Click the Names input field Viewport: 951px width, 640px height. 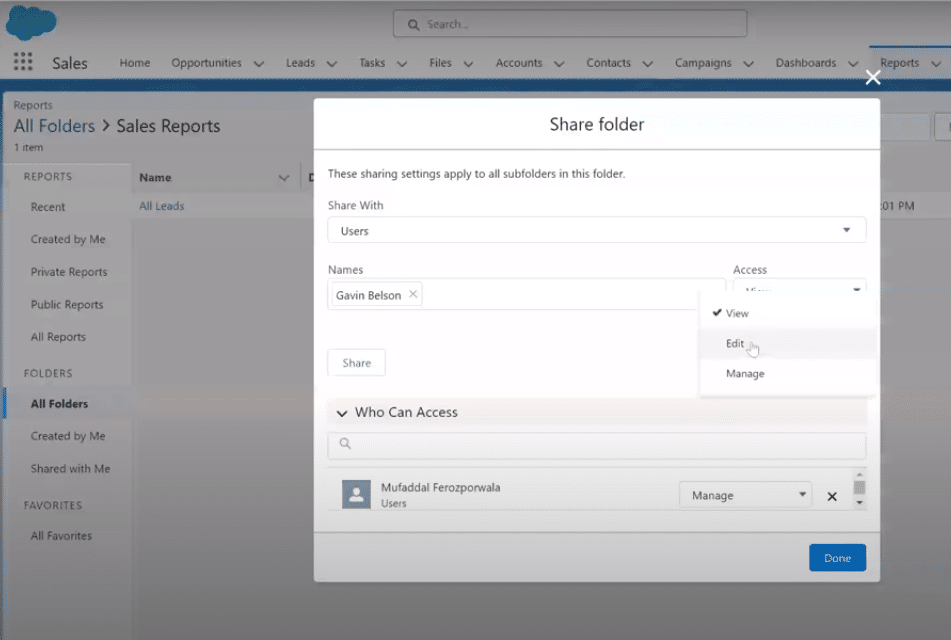[x=526, y=294]
